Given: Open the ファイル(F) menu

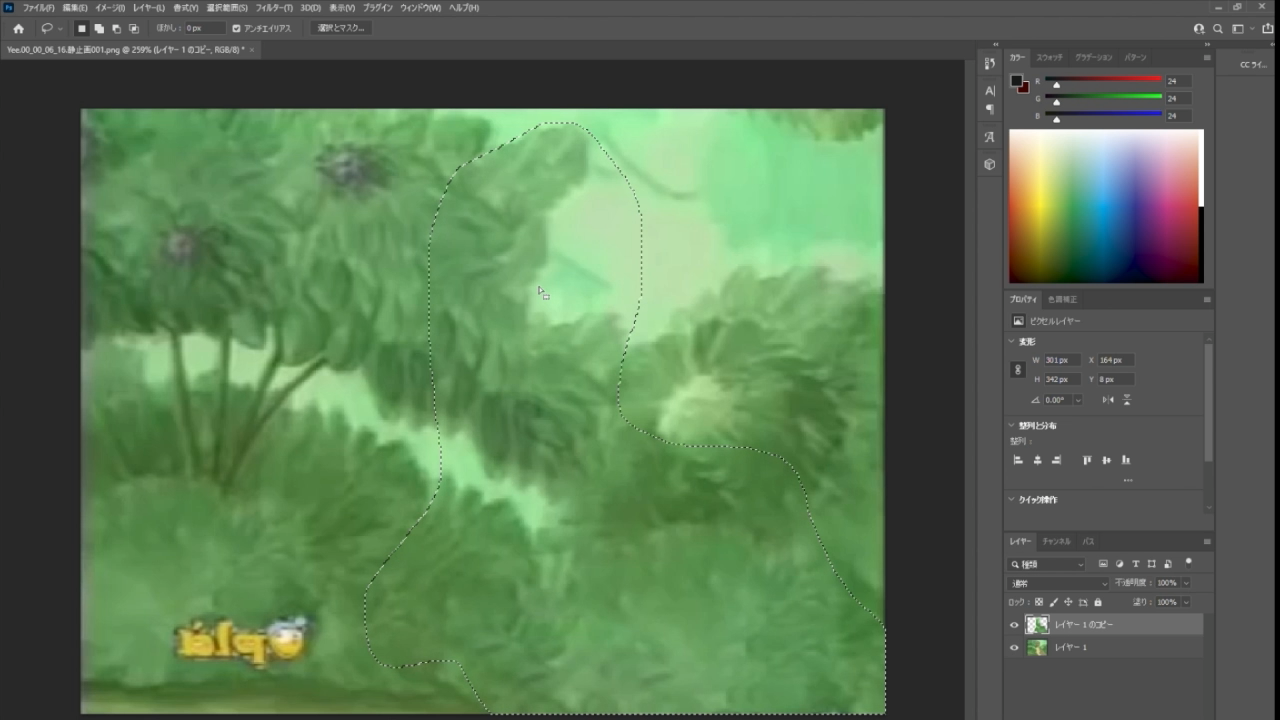Looking at the screenshot, I should [38, 7].
